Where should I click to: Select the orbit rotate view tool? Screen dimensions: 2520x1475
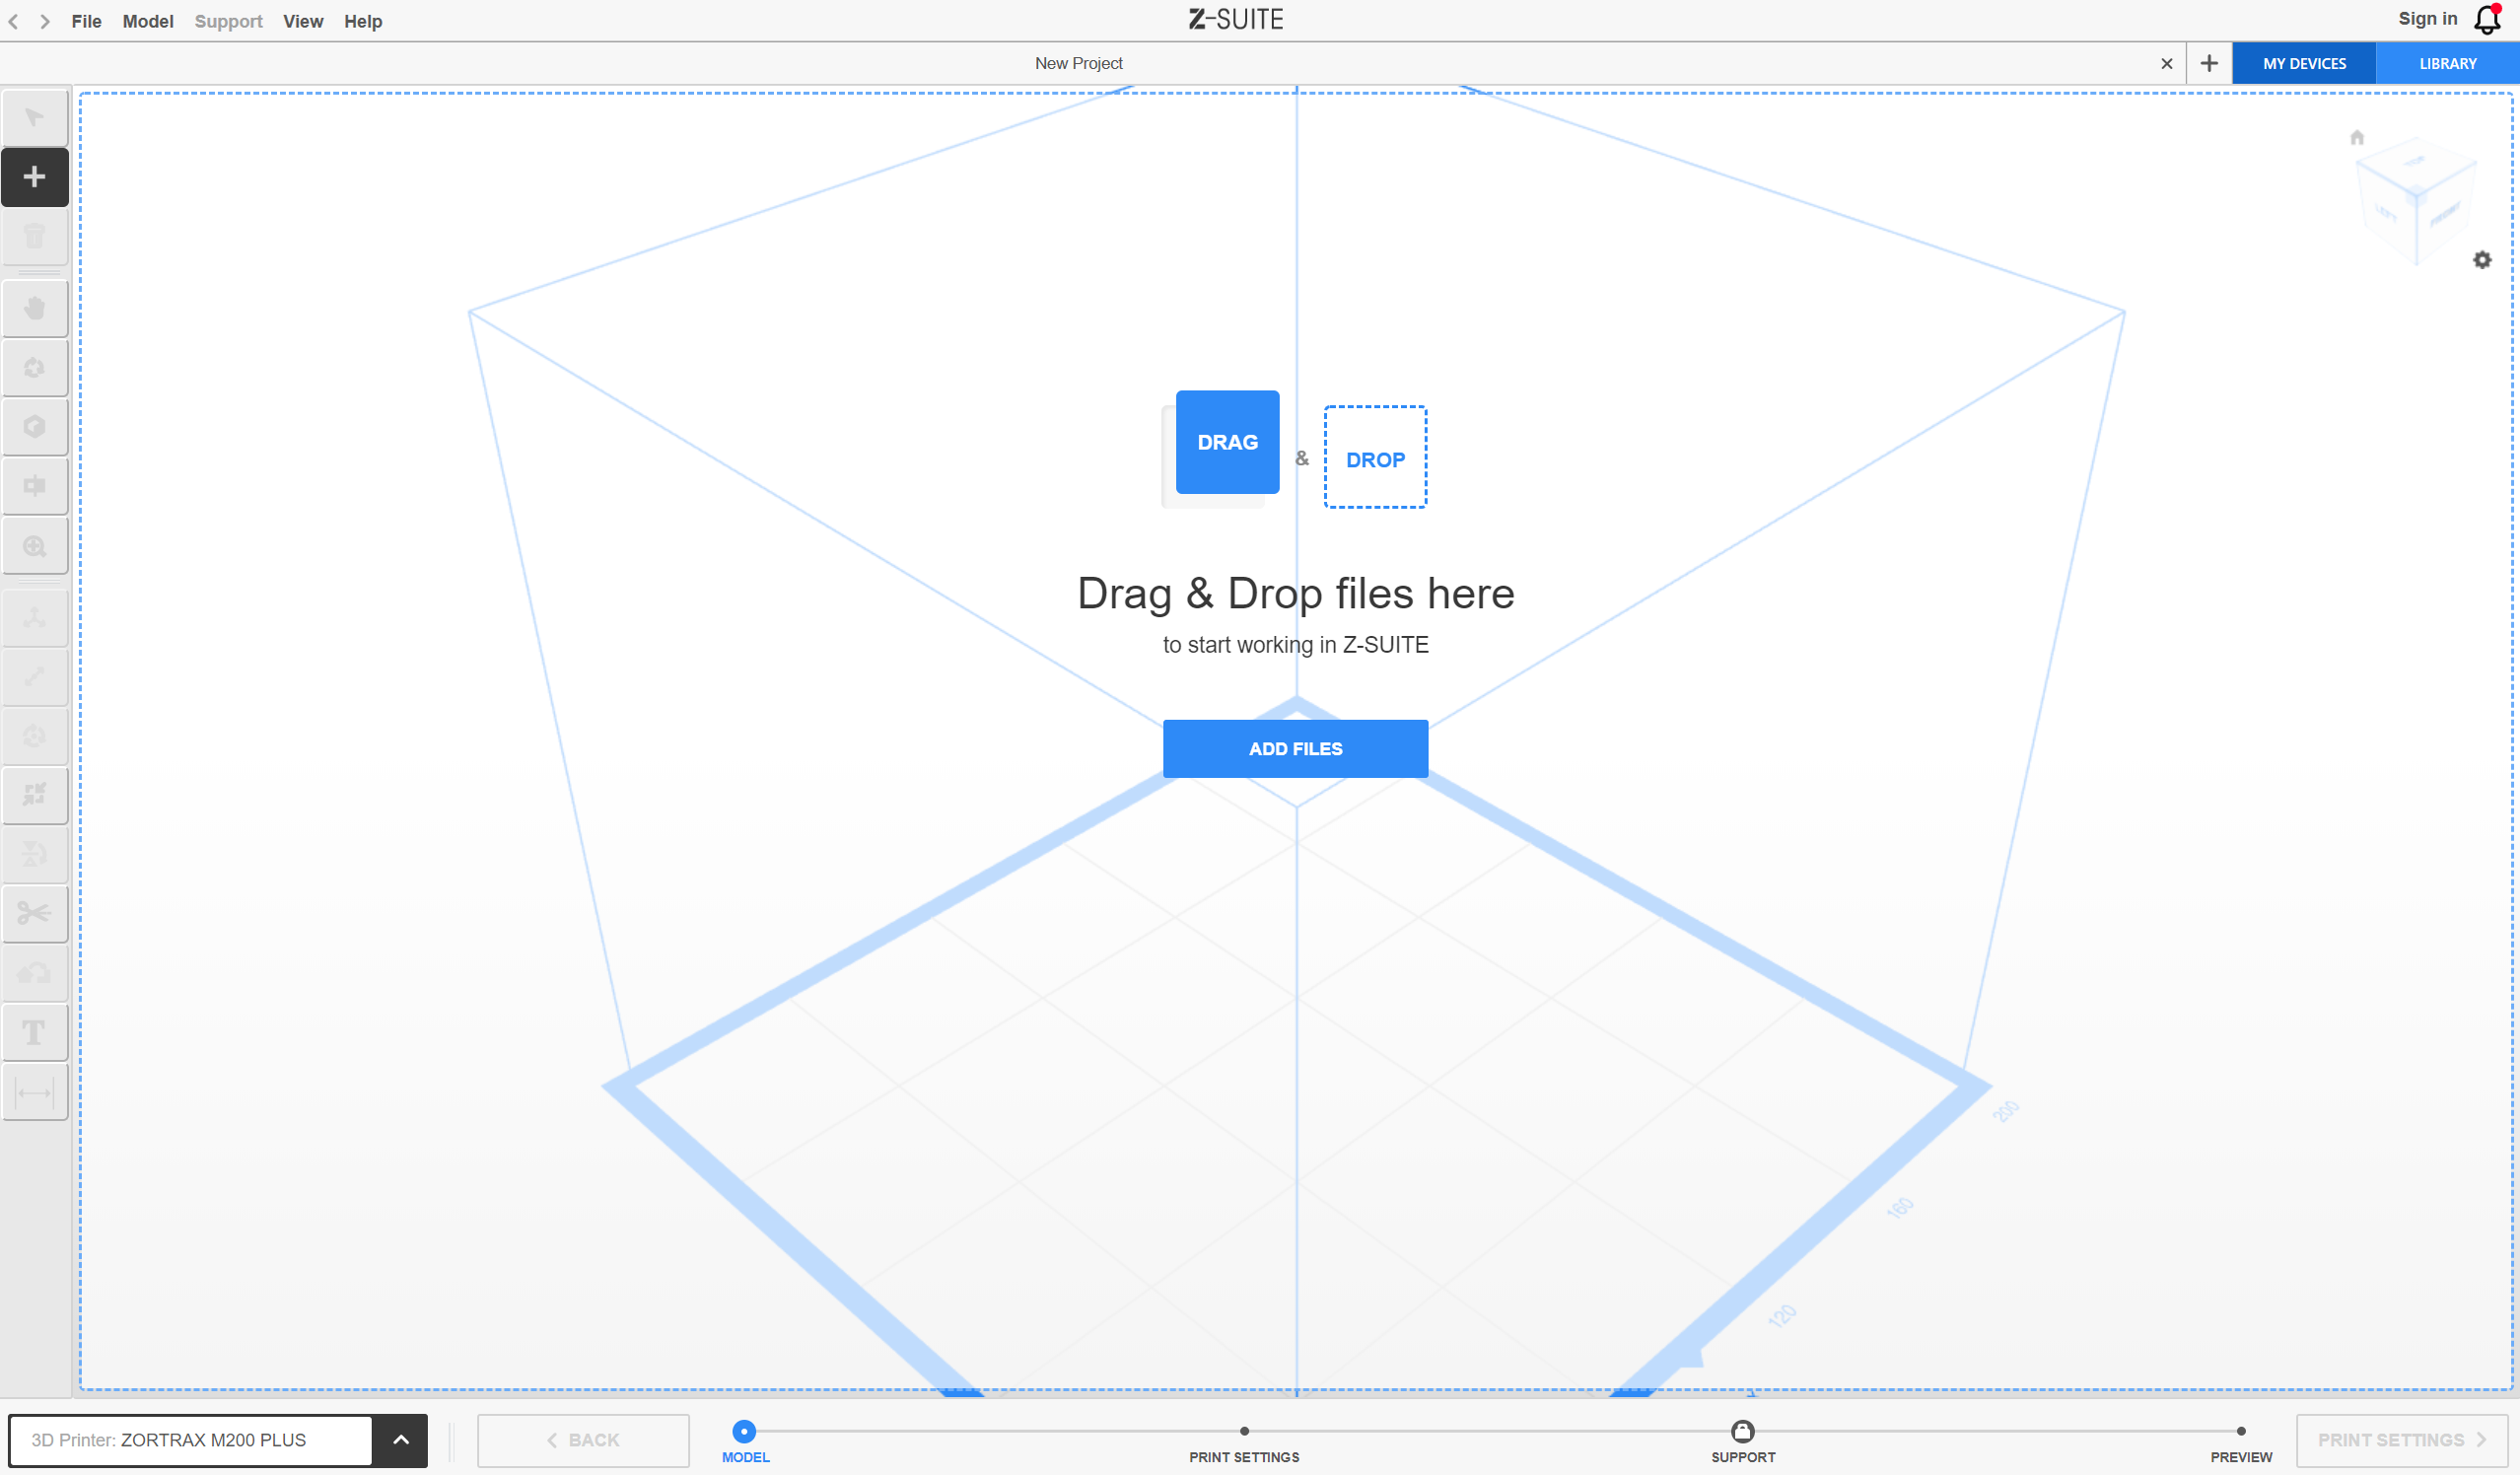click(35, 368)
